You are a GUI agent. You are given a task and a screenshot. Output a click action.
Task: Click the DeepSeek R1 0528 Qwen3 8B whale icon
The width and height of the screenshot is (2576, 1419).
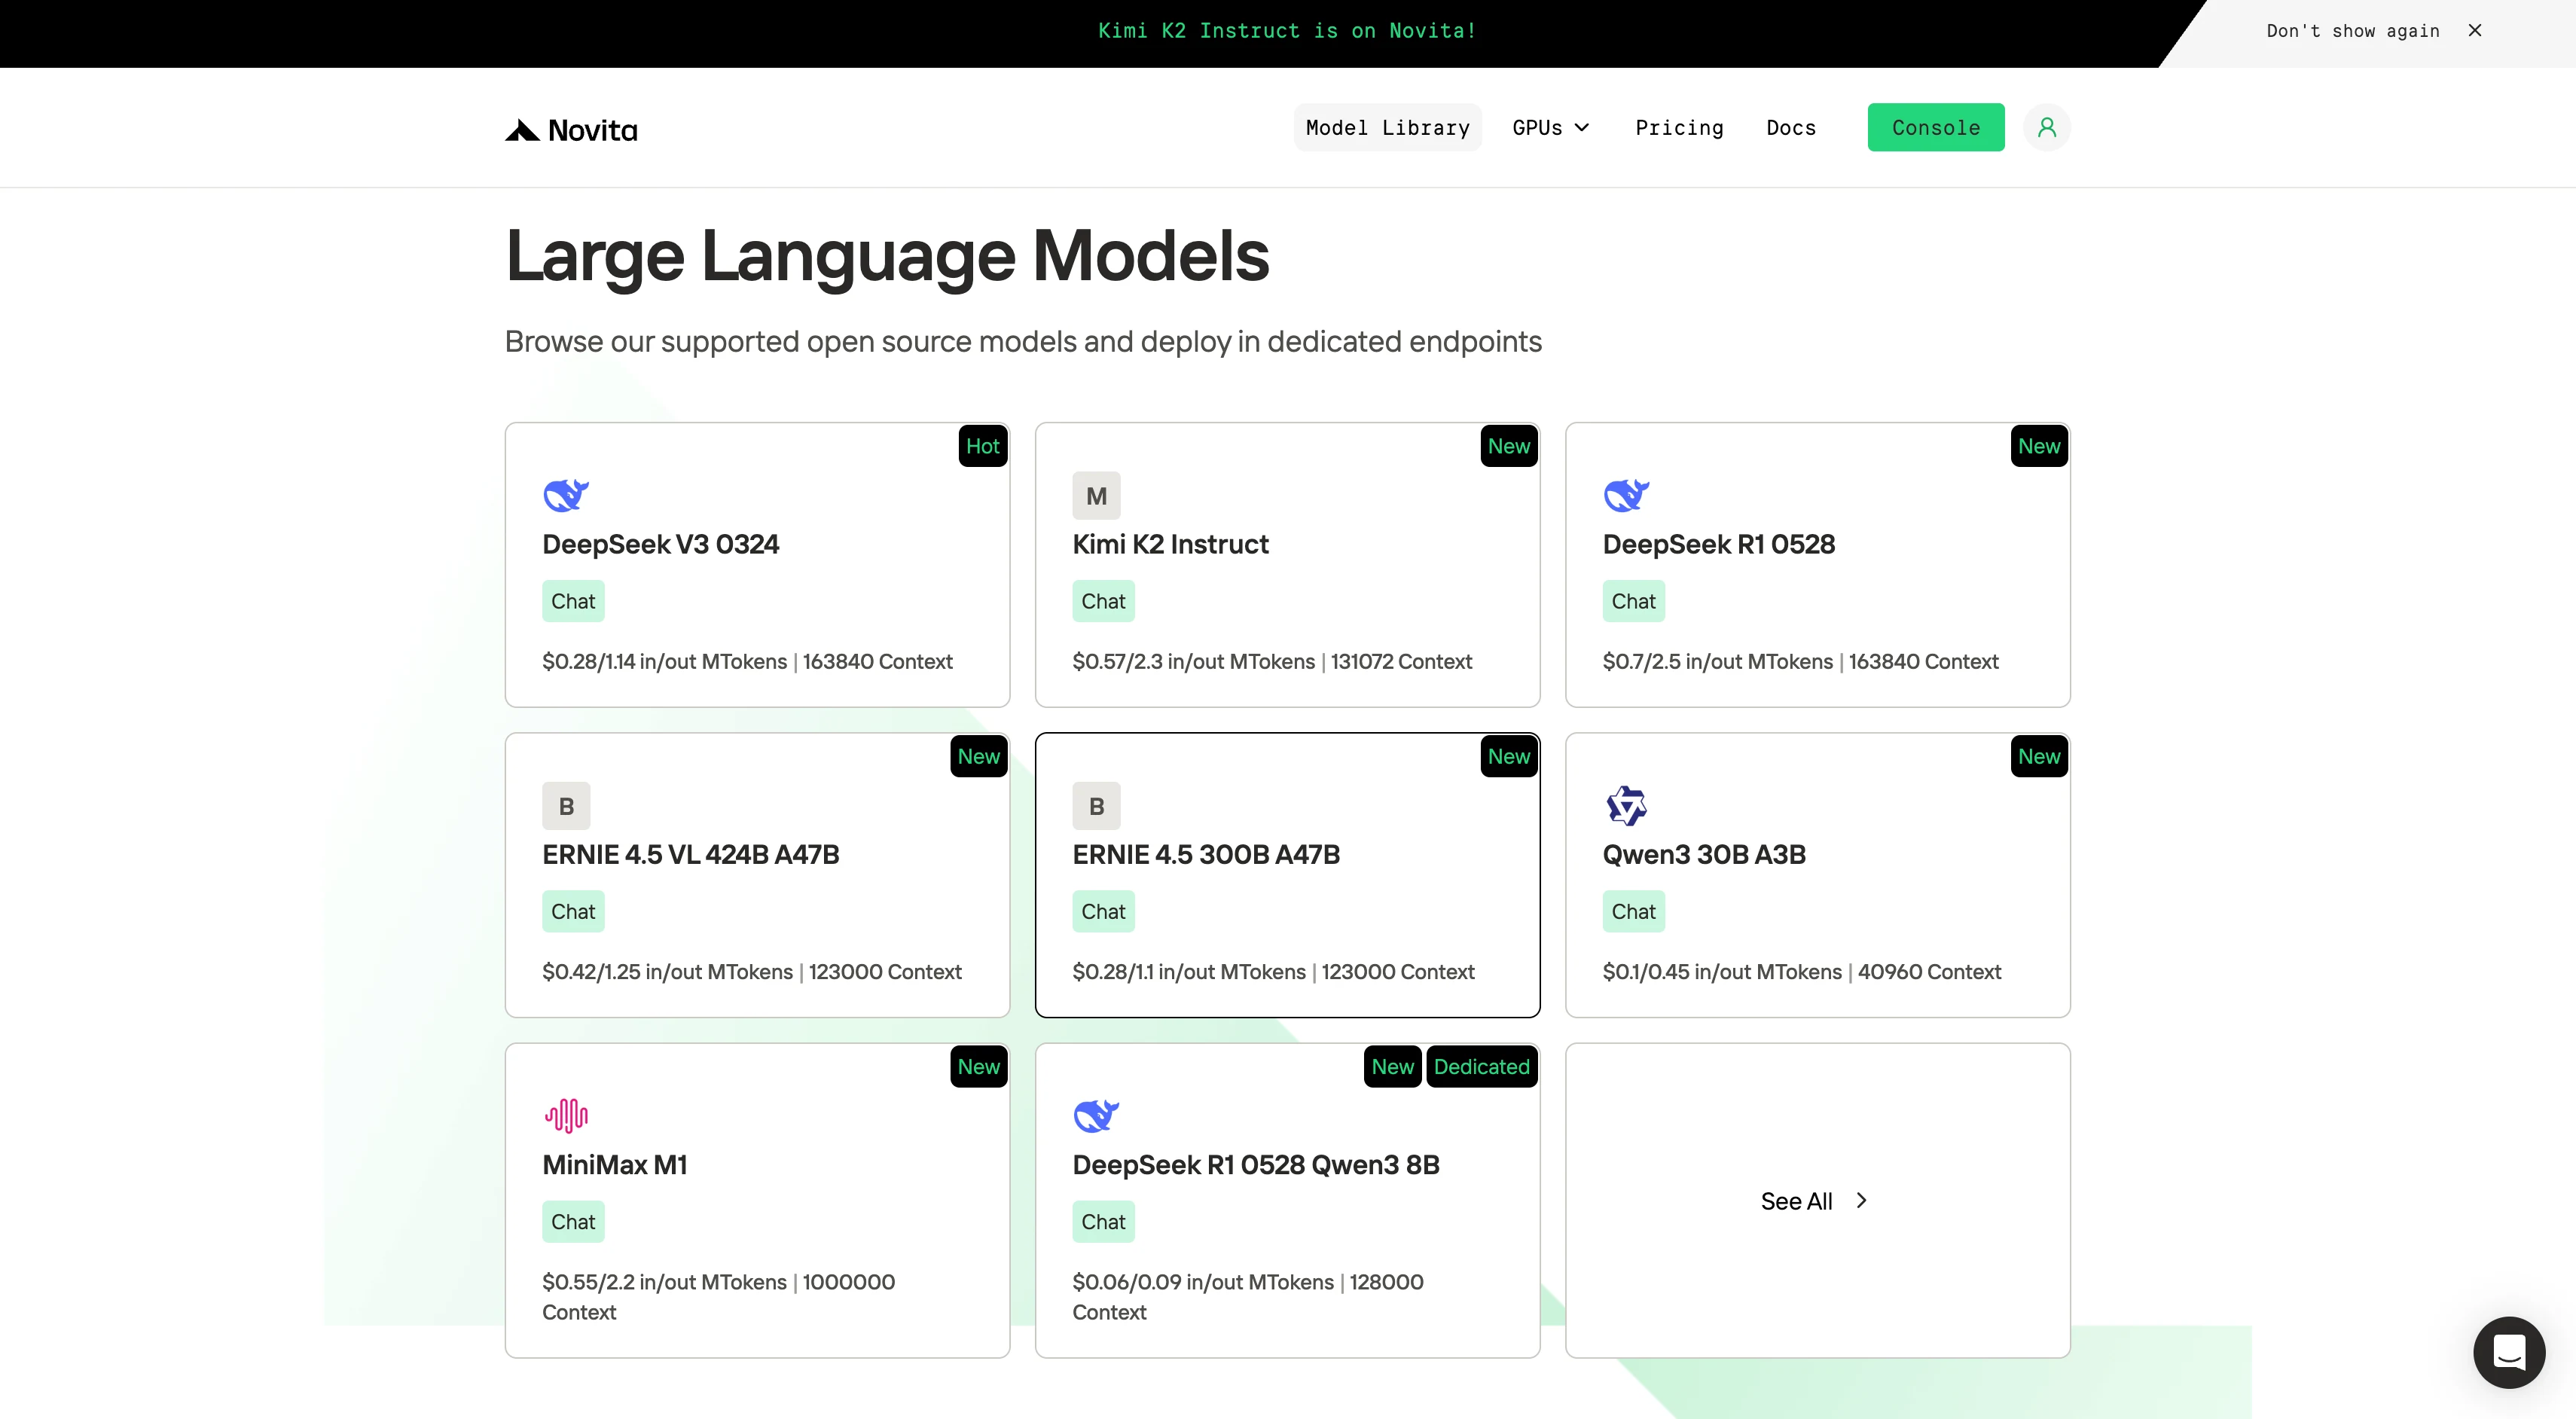click(1096, 1115)
